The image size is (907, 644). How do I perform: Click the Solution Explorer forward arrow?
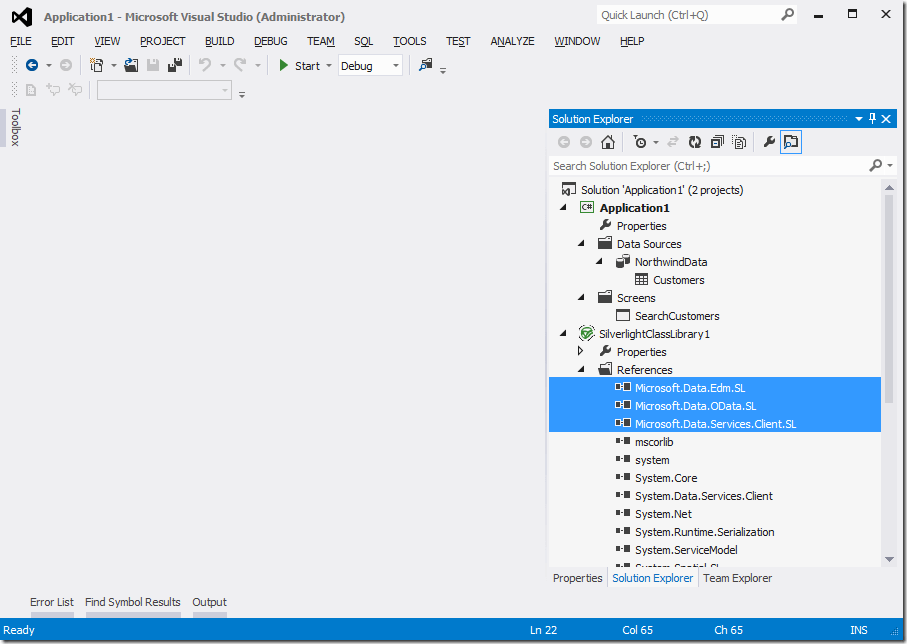pyautogui.click(x=586, y=142)
